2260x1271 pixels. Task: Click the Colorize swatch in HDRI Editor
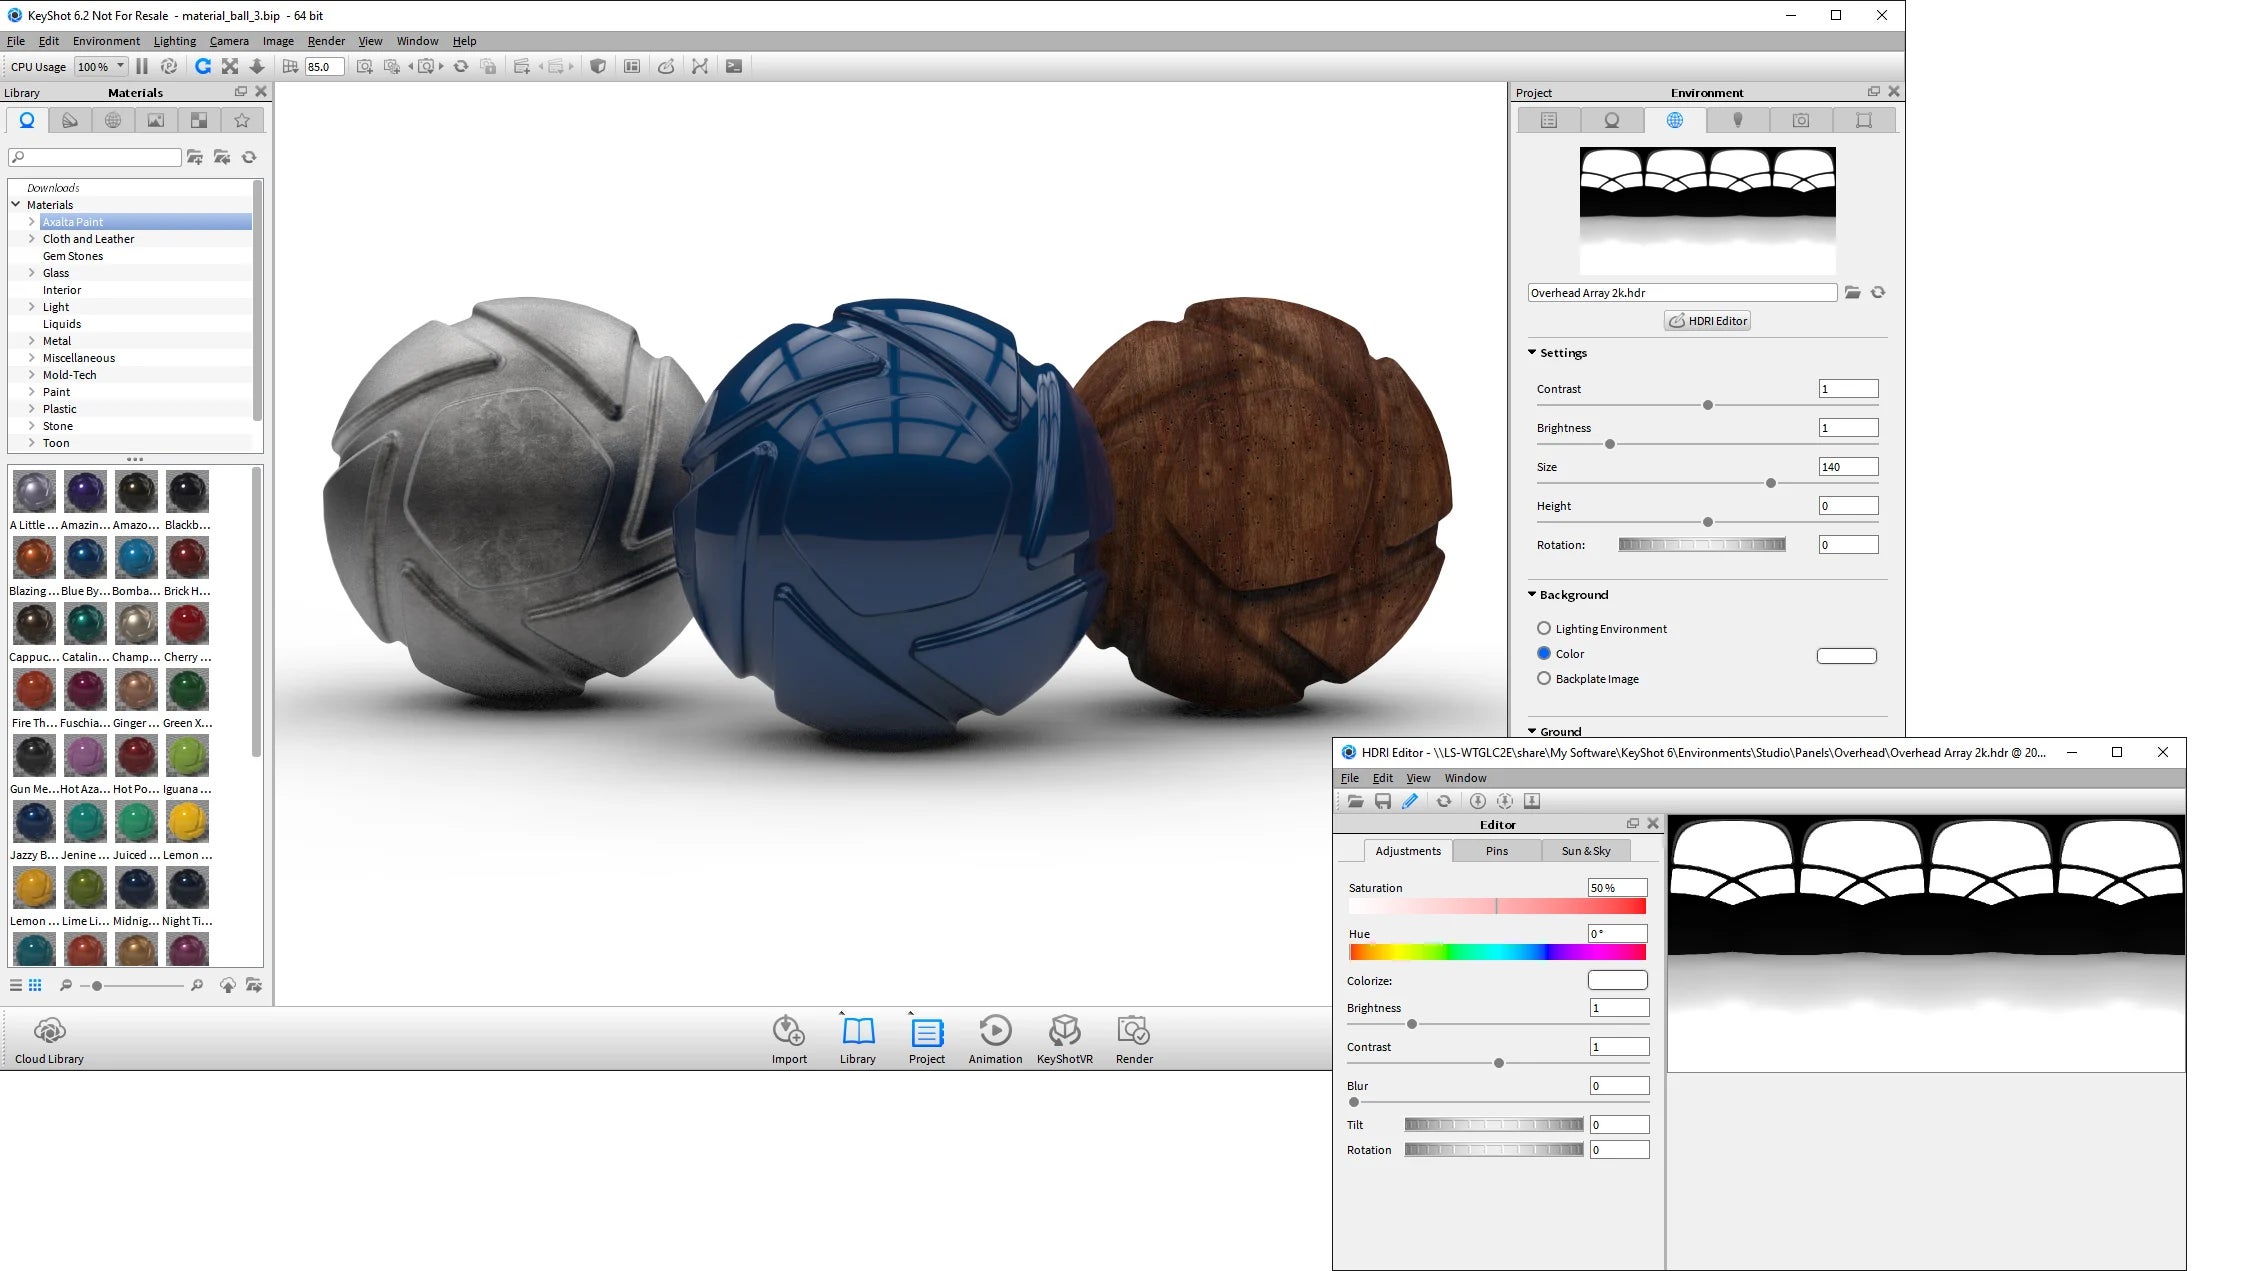1617,979
